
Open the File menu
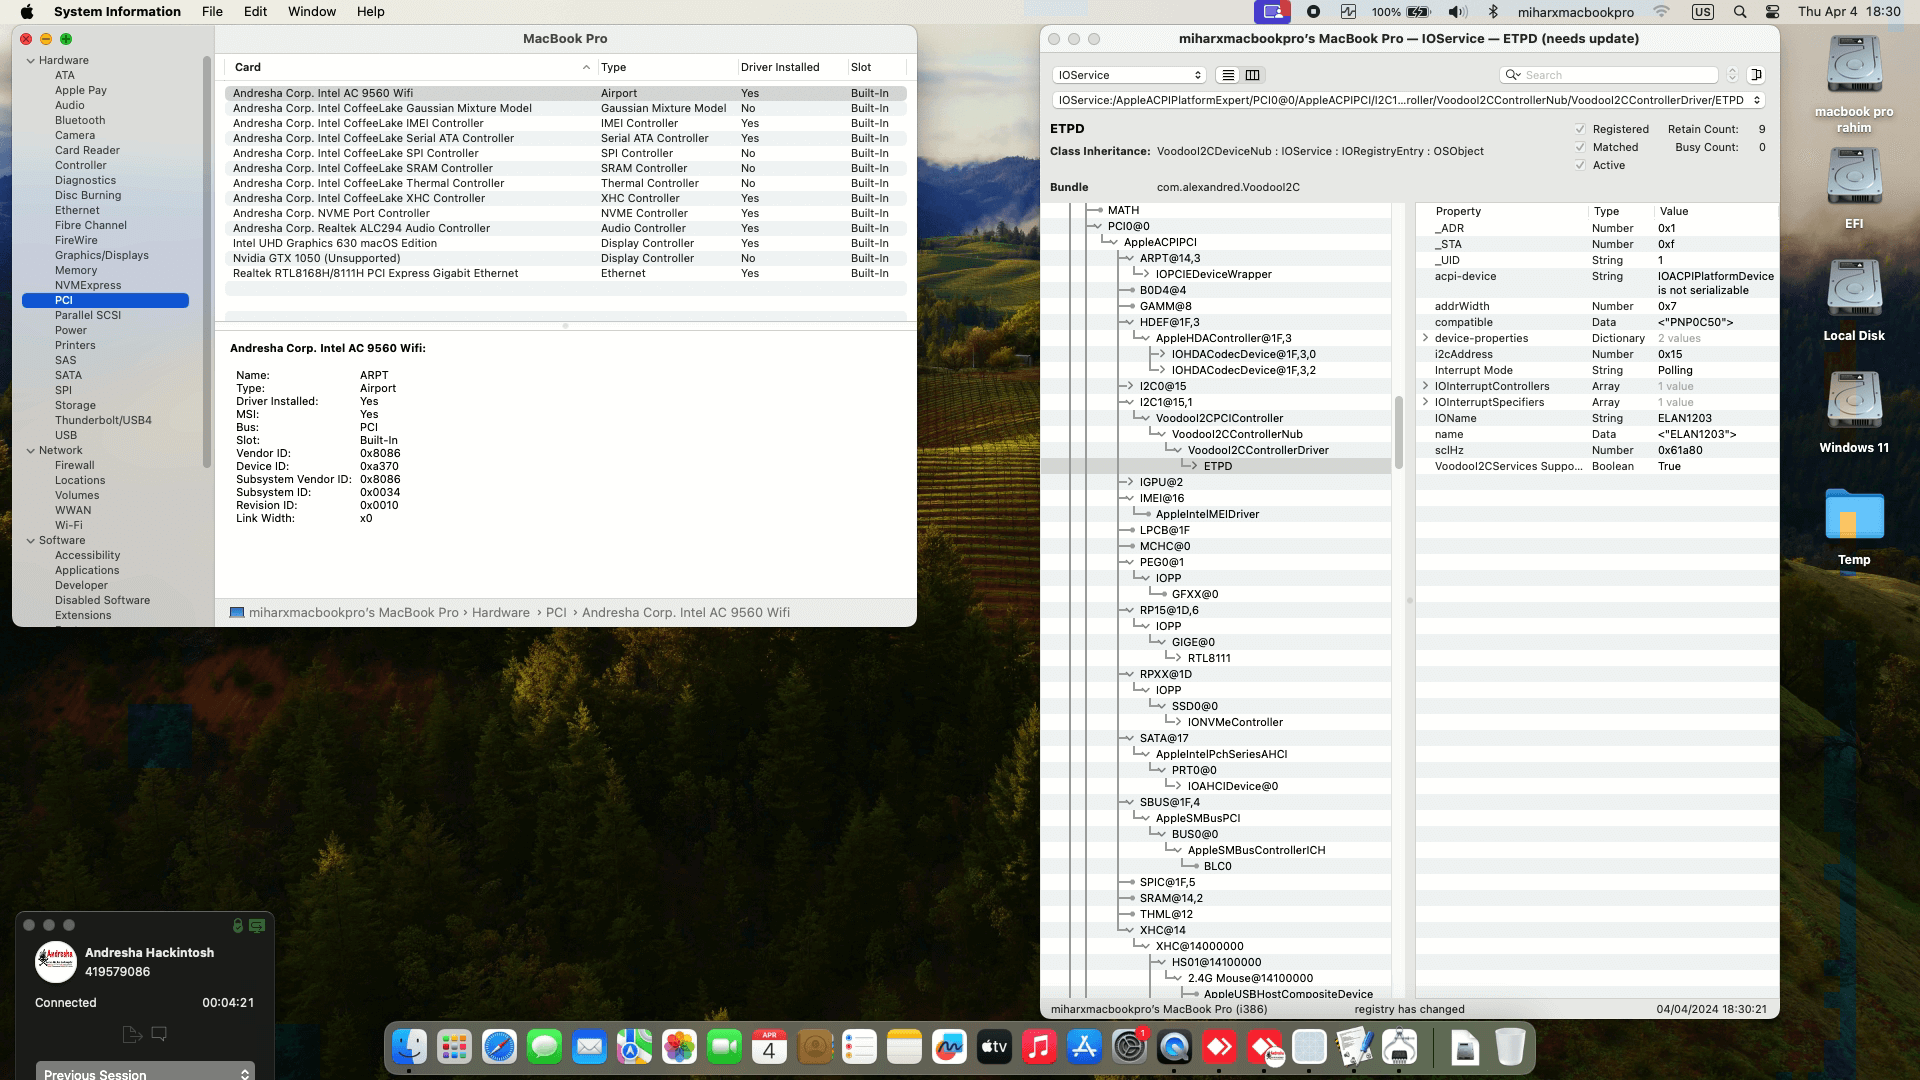[212, 12]
